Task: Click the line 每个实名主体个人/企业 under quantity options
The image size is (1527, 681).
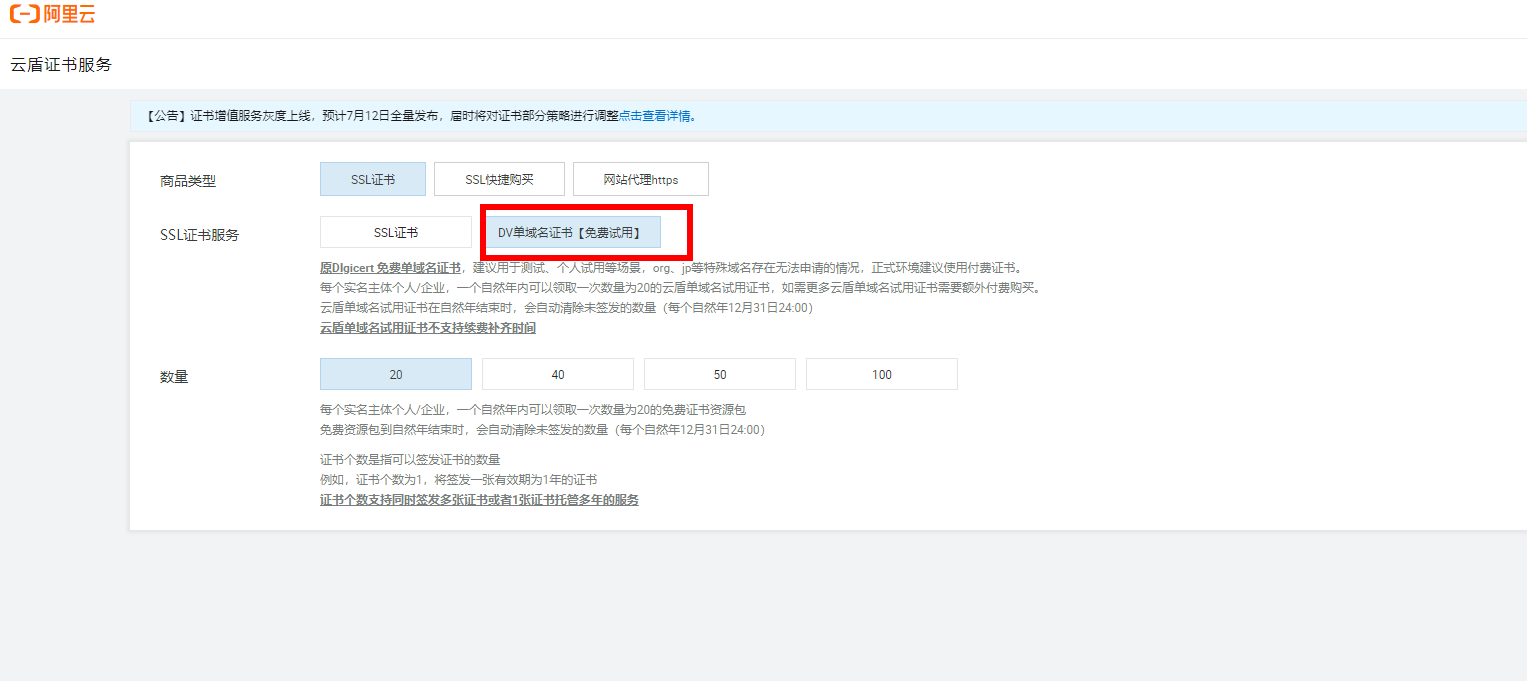Action: (x=533, y=410)
